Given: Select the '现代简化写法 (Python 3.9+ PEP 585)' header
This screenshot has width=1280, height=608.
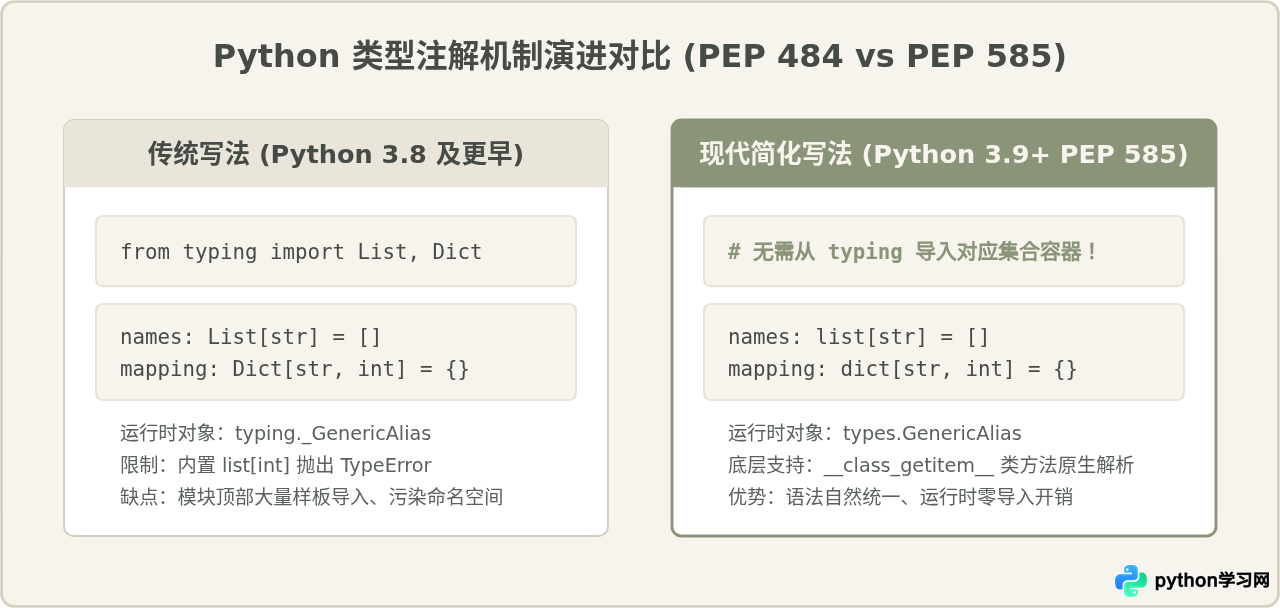Looking at the screenshot, I should coord(944,154).
